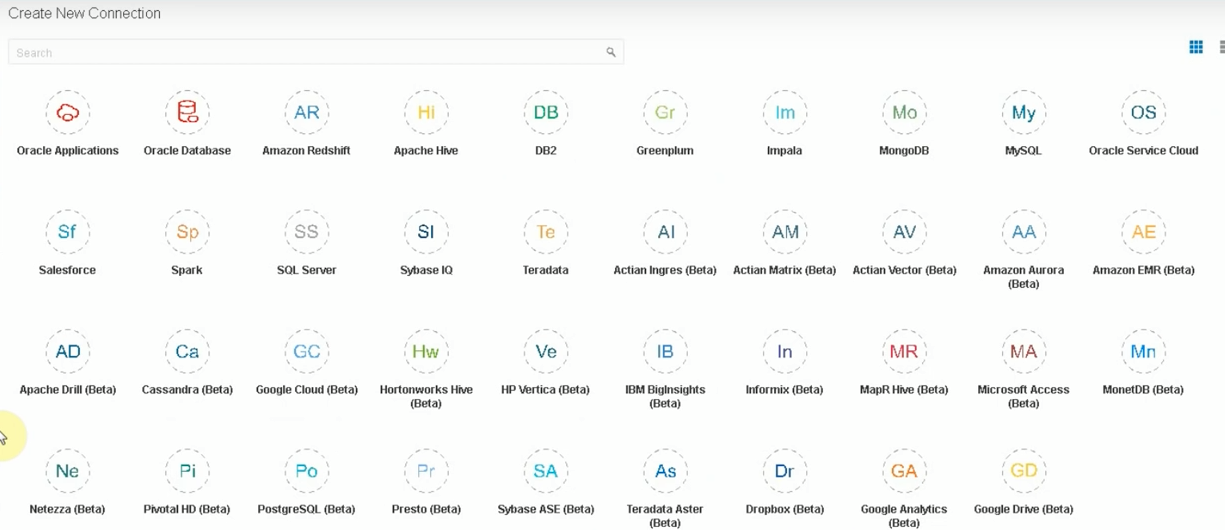Click the magnifier search button
Screen dimensions: 1225x530
611,52
